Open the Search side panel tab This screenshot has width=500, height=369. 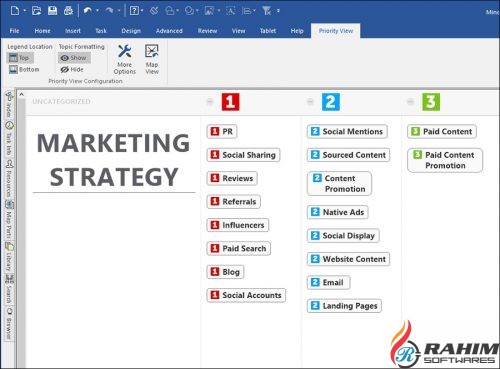(x=9, y=289)
